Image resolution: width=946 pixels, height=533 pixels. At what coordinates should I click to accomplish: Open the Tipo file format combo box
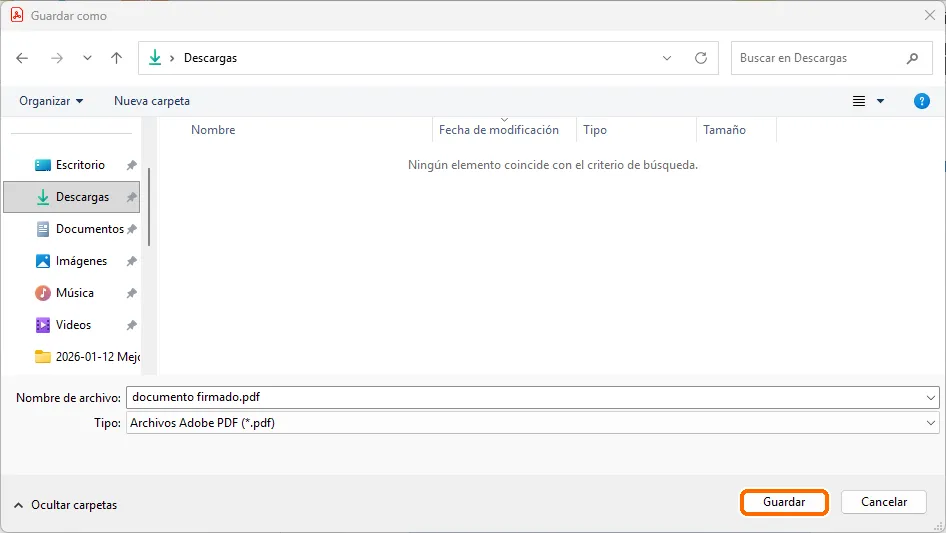point(533,423)
